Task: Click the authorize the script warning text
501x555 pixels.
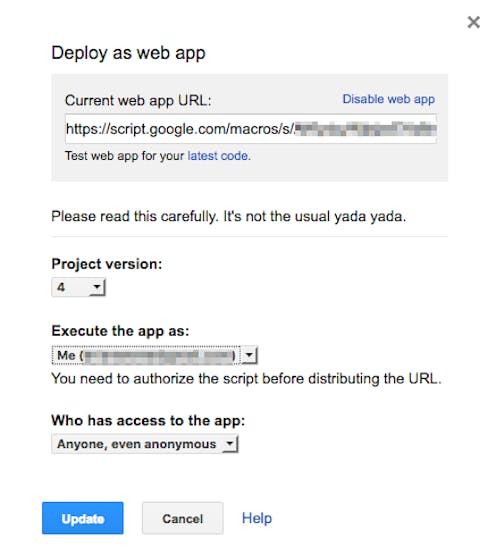Action: pos(246,379)
